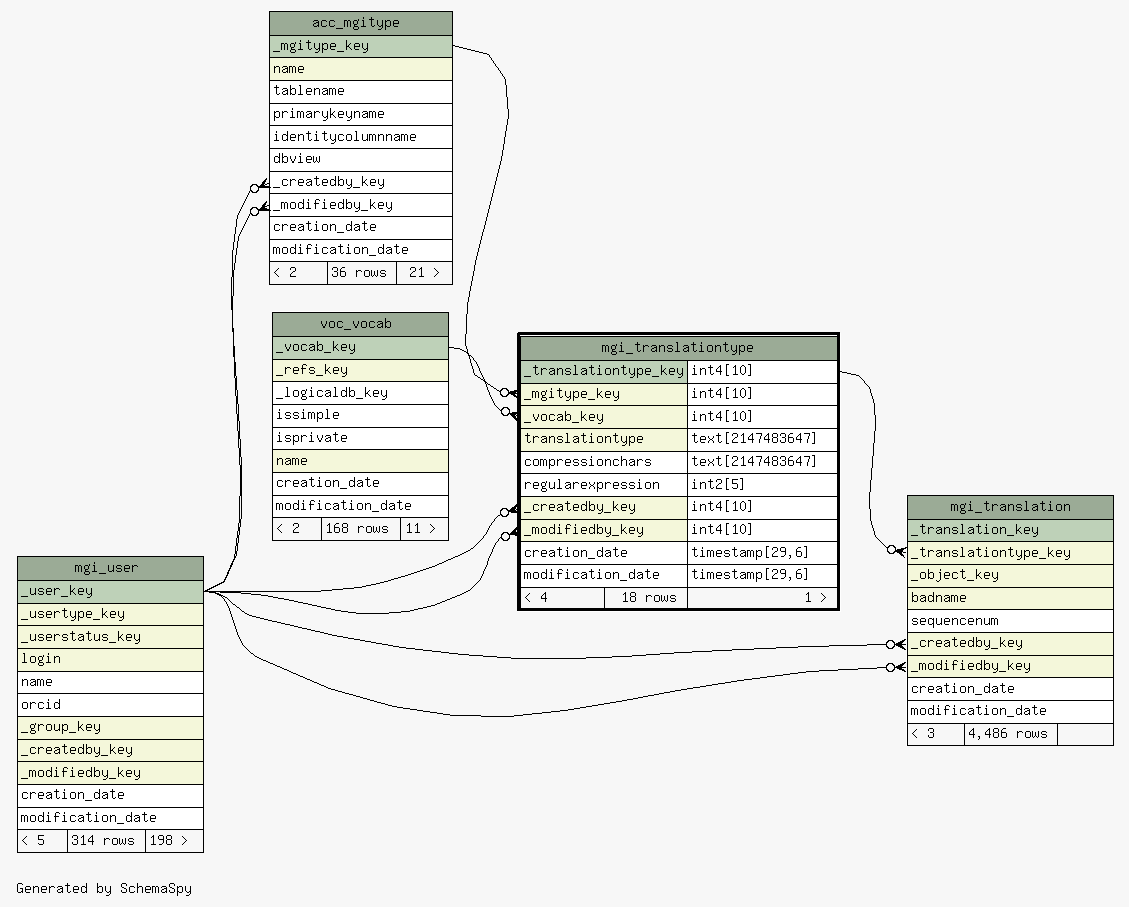Select _mgitype_key in acc_mgitype
This screenshot has height=907, width=1129.
pyautogui.click(x=361, y=46)
